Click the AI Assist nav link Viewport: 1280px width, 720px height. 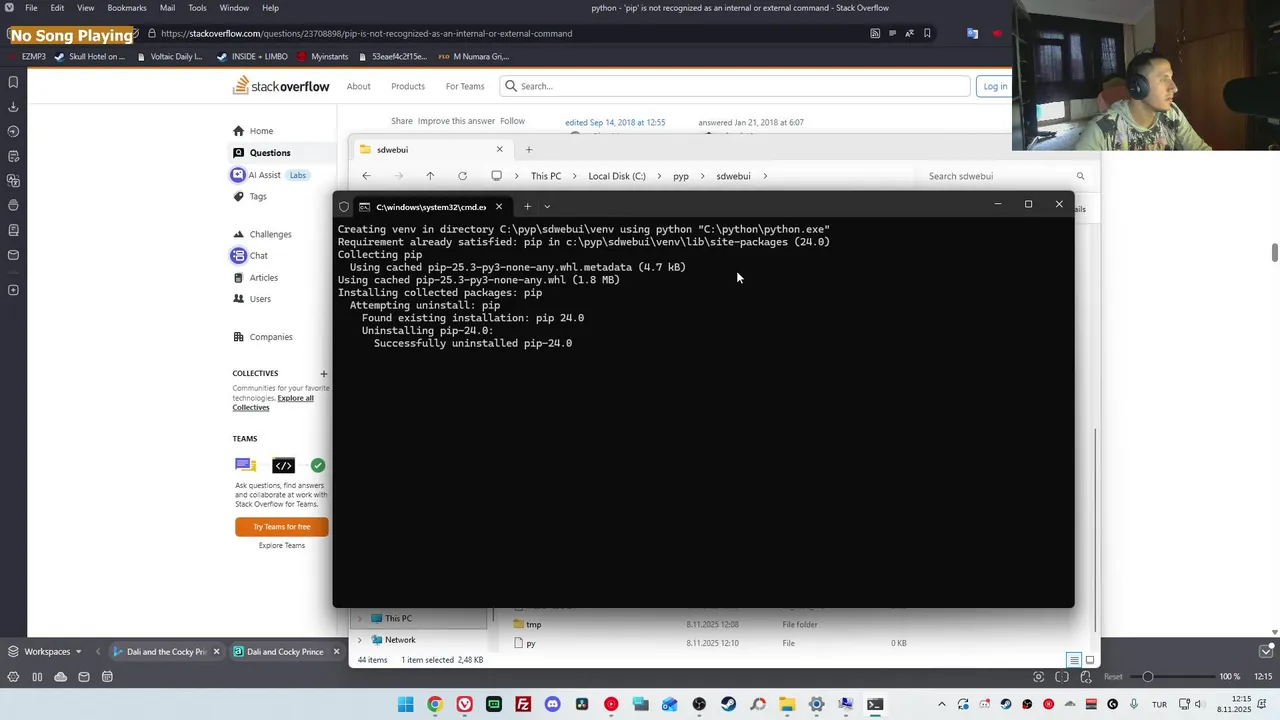264,175
